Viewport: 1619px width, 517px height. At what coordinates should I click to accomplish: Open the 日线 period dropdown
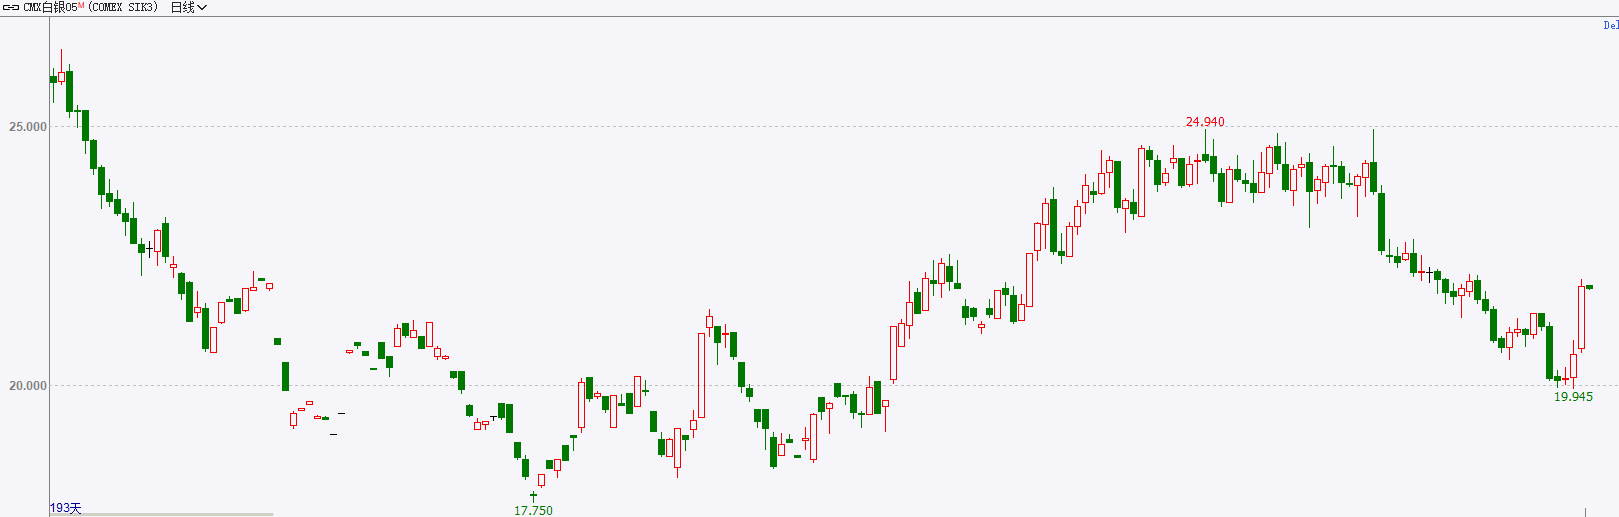pos(189,7)
